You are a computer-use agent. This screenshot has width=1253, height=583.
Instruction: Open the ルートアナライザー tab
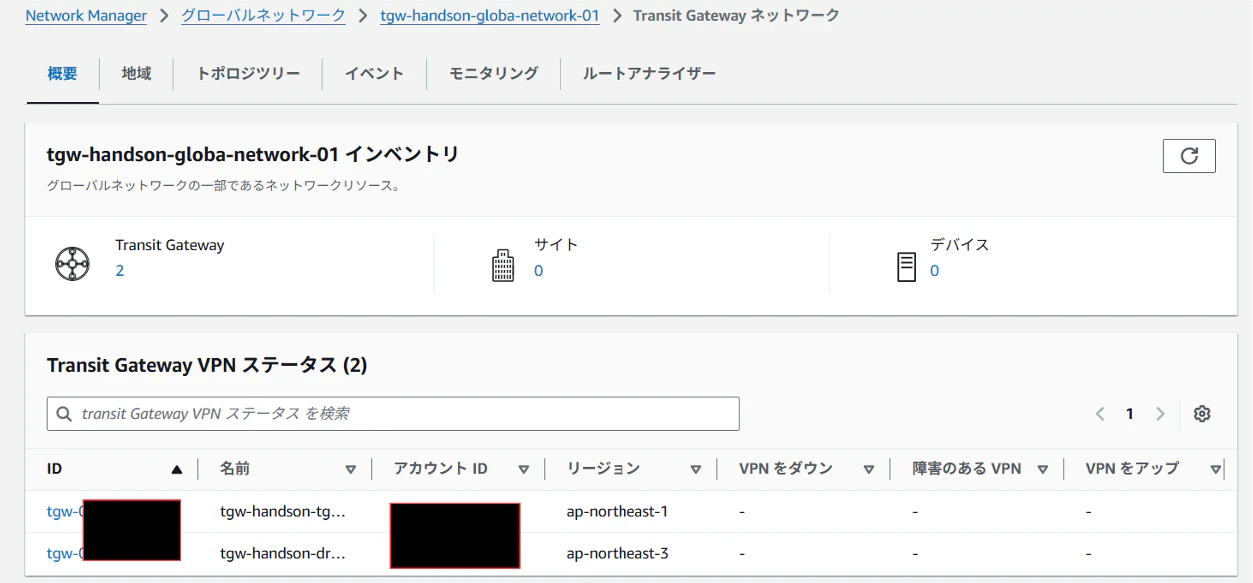pos(649,74)
